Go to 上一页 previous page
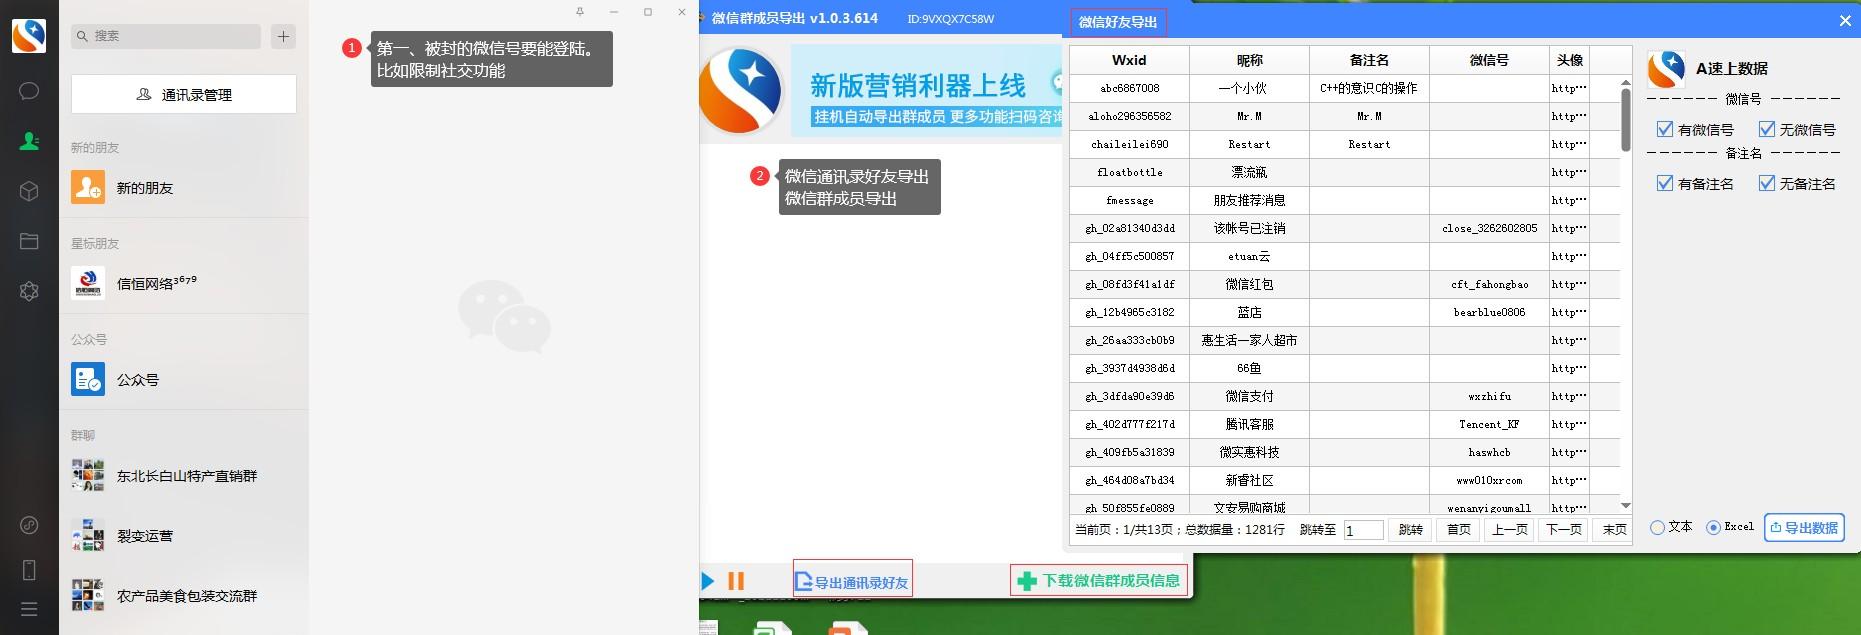Viewport: 1861px width, 635px height. [1510, 530]
